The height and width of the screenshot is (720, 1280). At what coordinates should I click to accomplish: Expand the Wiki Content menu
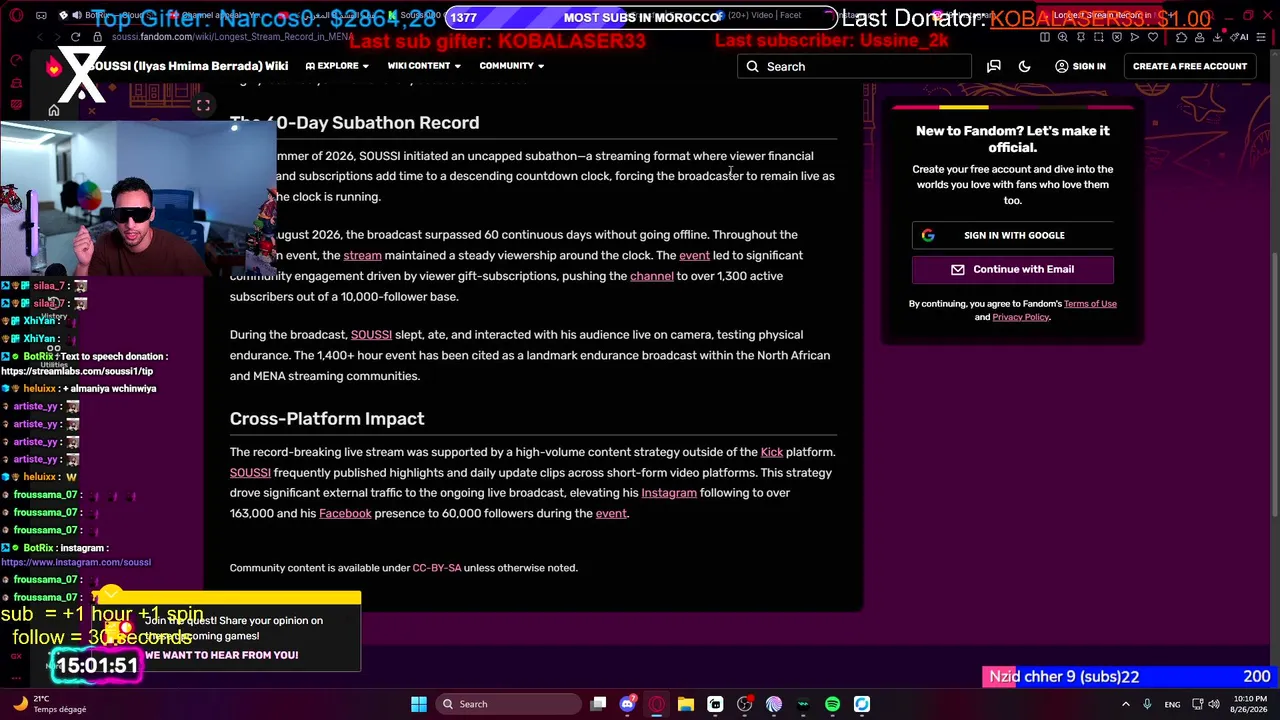click(x=424, y=66)
